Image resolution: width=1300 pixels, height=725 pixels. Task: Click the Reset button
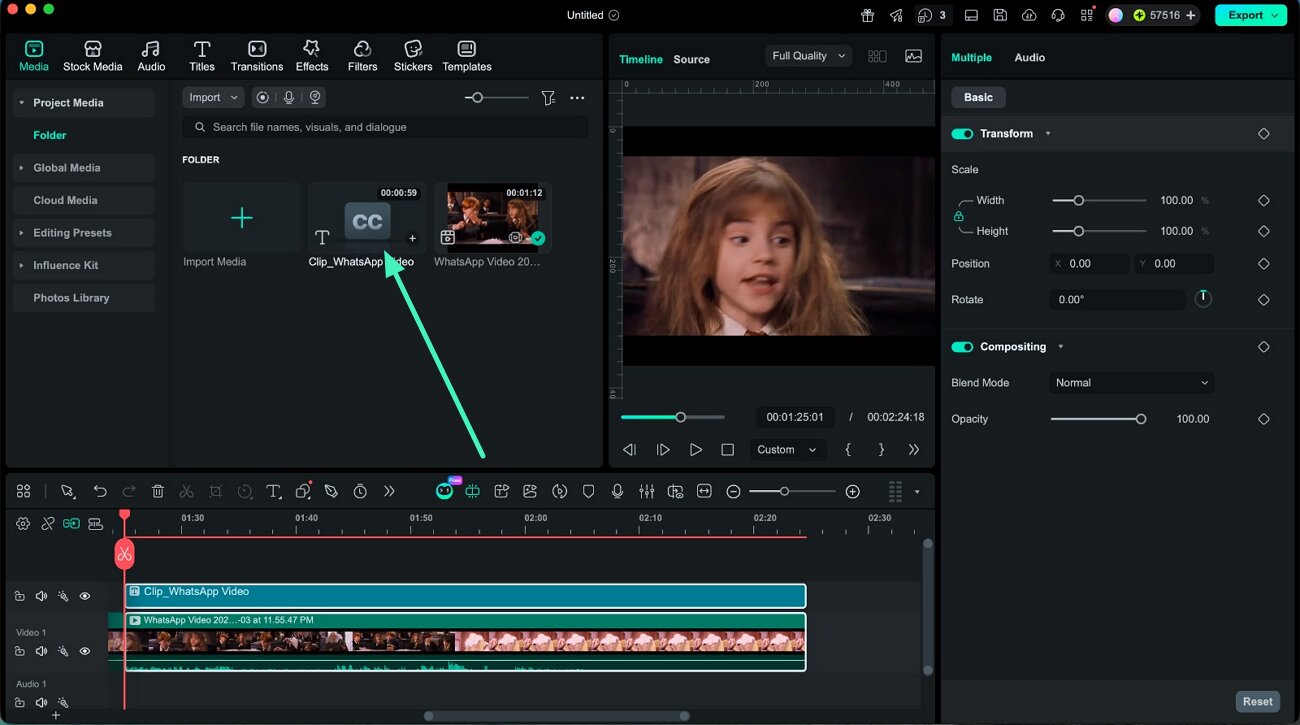click(1257, 702)
